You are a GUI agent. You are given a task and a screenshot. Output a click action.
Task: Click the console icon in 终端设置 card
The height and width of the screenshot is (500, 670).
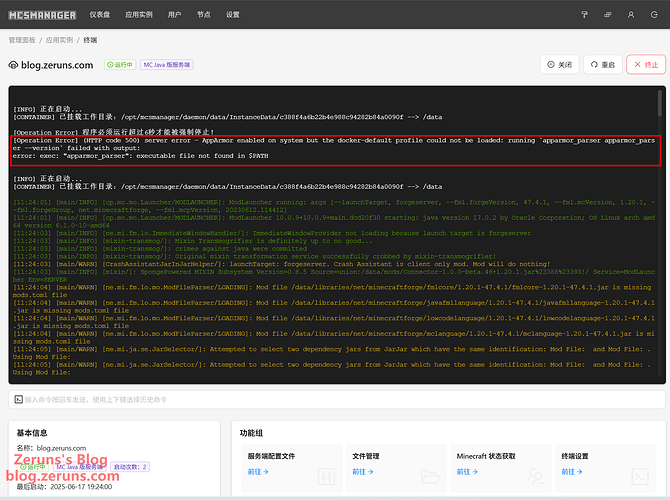click(640, 476)
